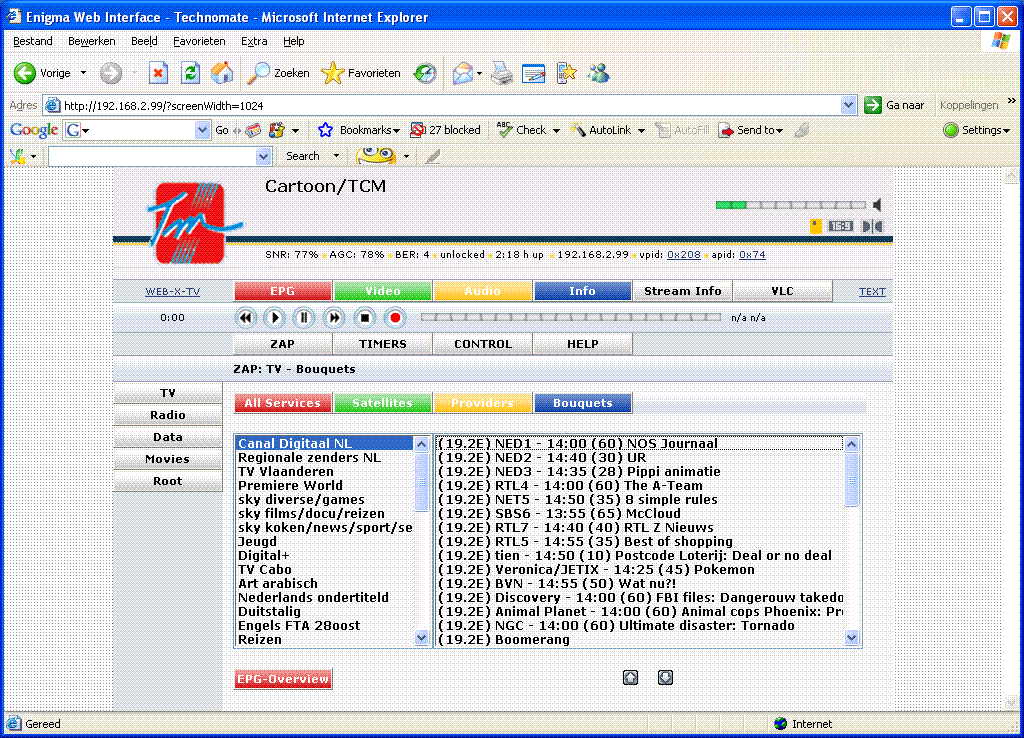Click the playback position progress bar
Viewport: 1024px width, 738px height.
[x=571, y=317]
